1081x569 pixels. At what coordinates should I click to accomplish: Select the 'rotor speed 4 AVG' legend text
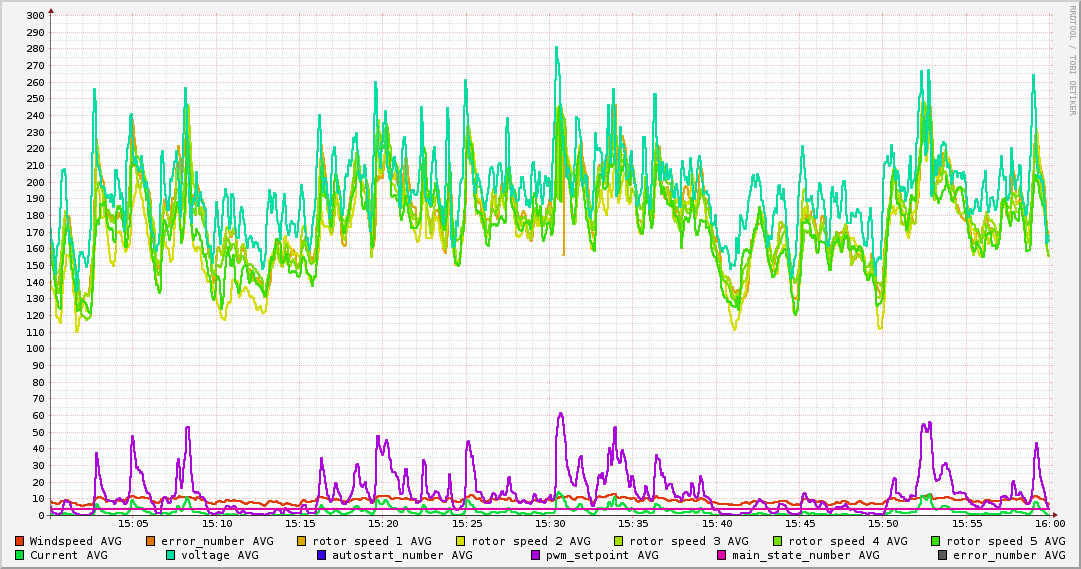pos(848,541)
